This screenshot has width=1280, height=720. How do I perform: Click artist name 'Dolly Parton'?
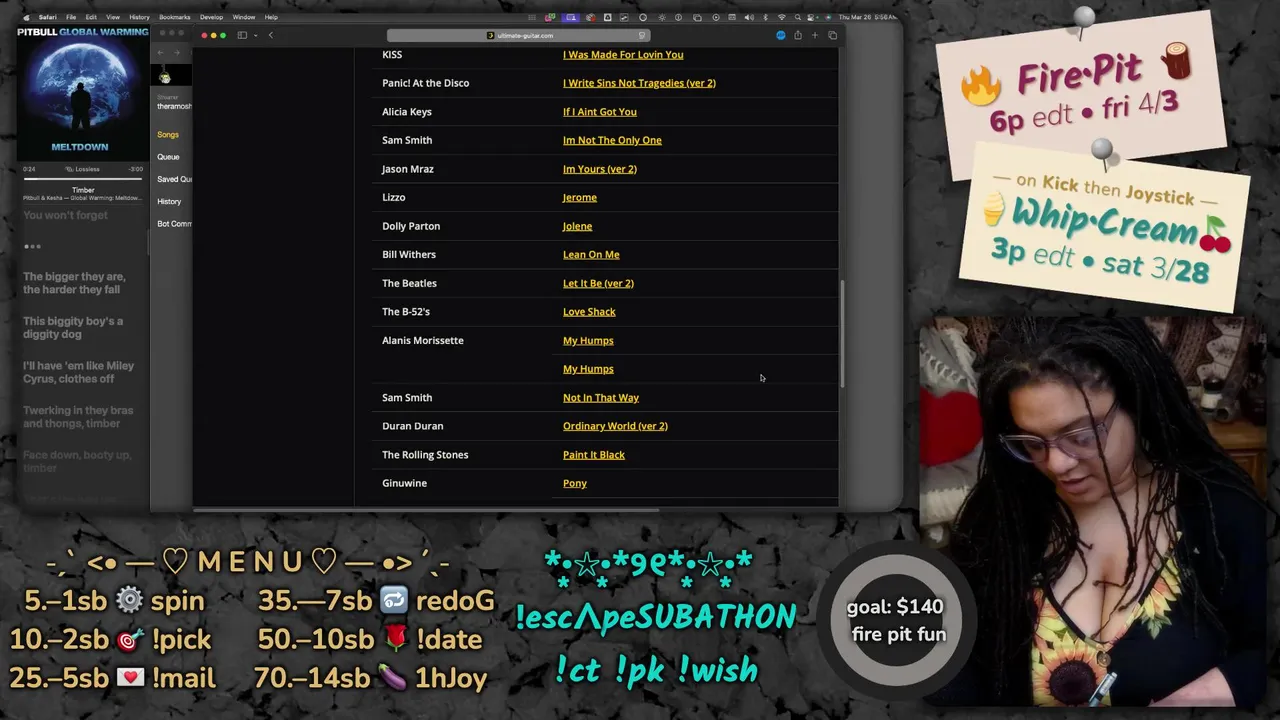click(x=411, y=226)
